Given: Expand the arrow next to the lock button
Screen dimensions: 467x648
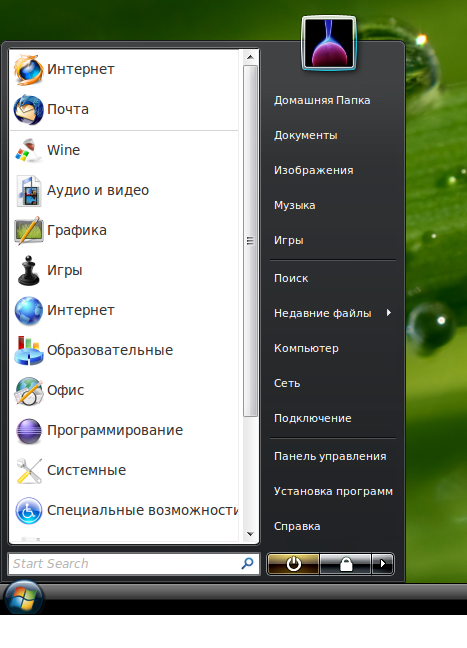Looking at the screenshot, I should point(383,564).
